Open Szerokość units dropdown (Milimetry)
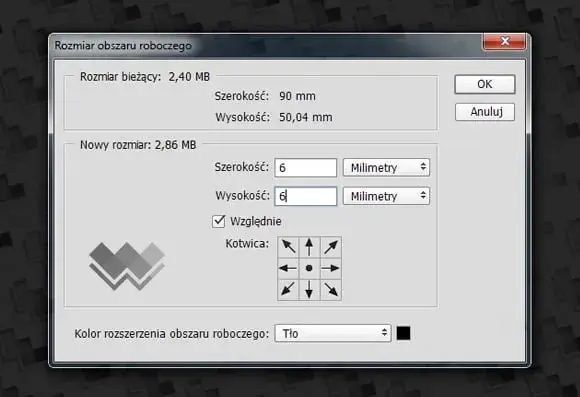580x397 pixels. (386, 168)
